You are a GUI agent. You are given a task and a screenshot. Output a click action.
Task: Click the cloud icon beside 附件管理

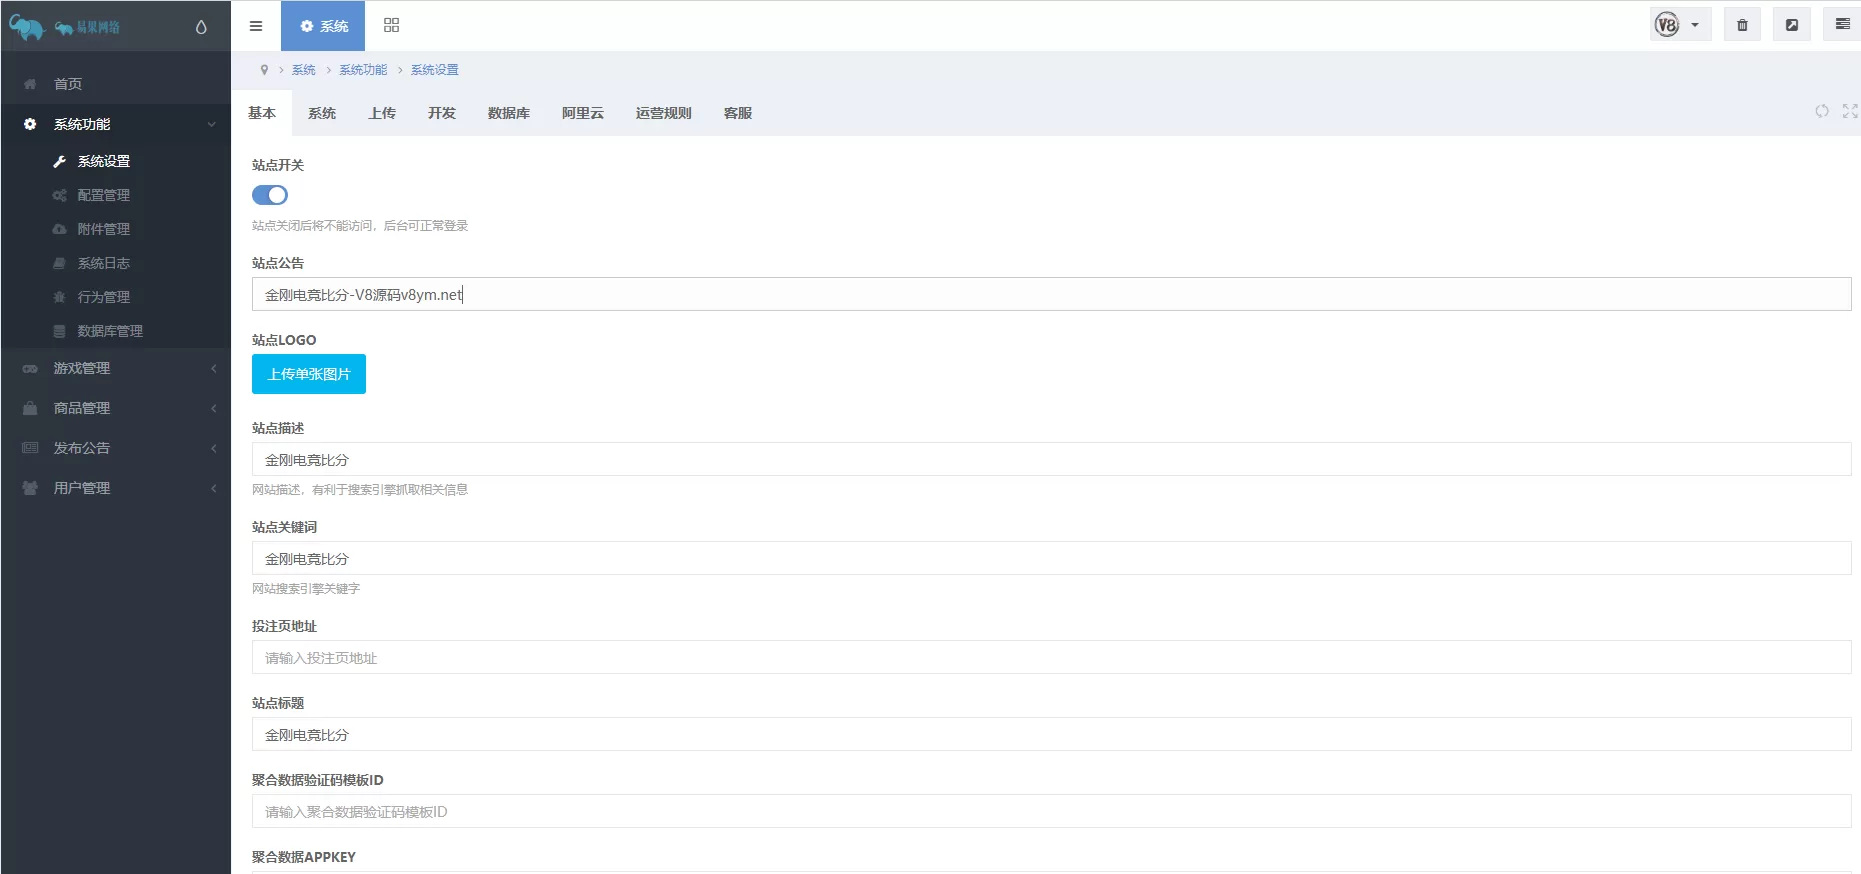(x=59, y=229)
